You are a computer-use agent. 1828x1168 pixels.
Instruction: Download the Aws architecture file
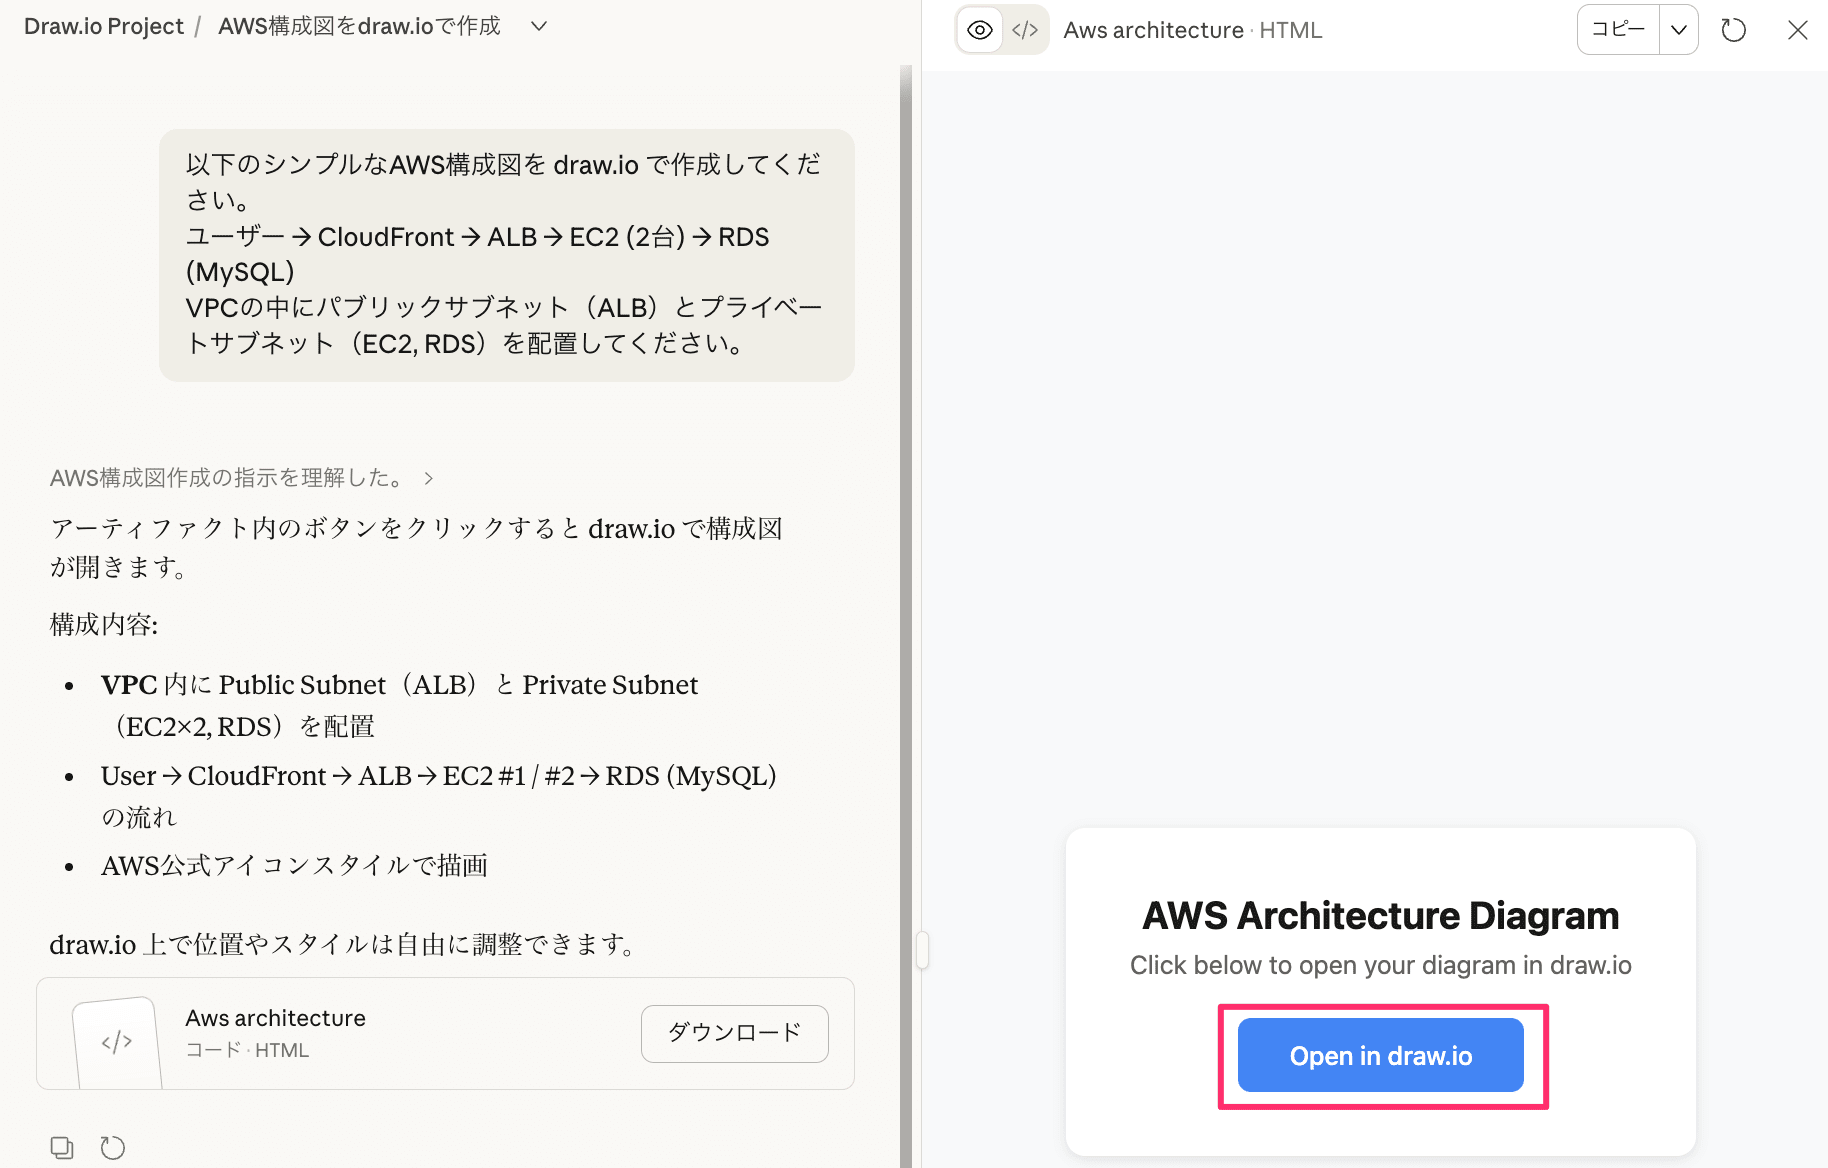[x=734, y=1033]
